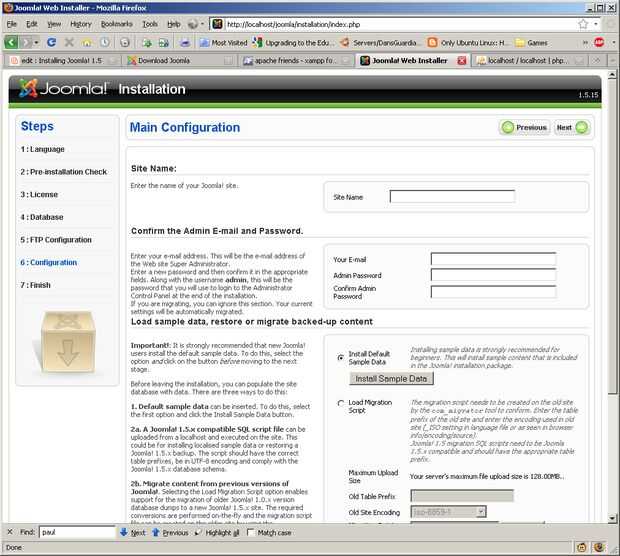Screen dimensions: 620x556
Task: Open the Tools menu
Action: coord(150,24)
